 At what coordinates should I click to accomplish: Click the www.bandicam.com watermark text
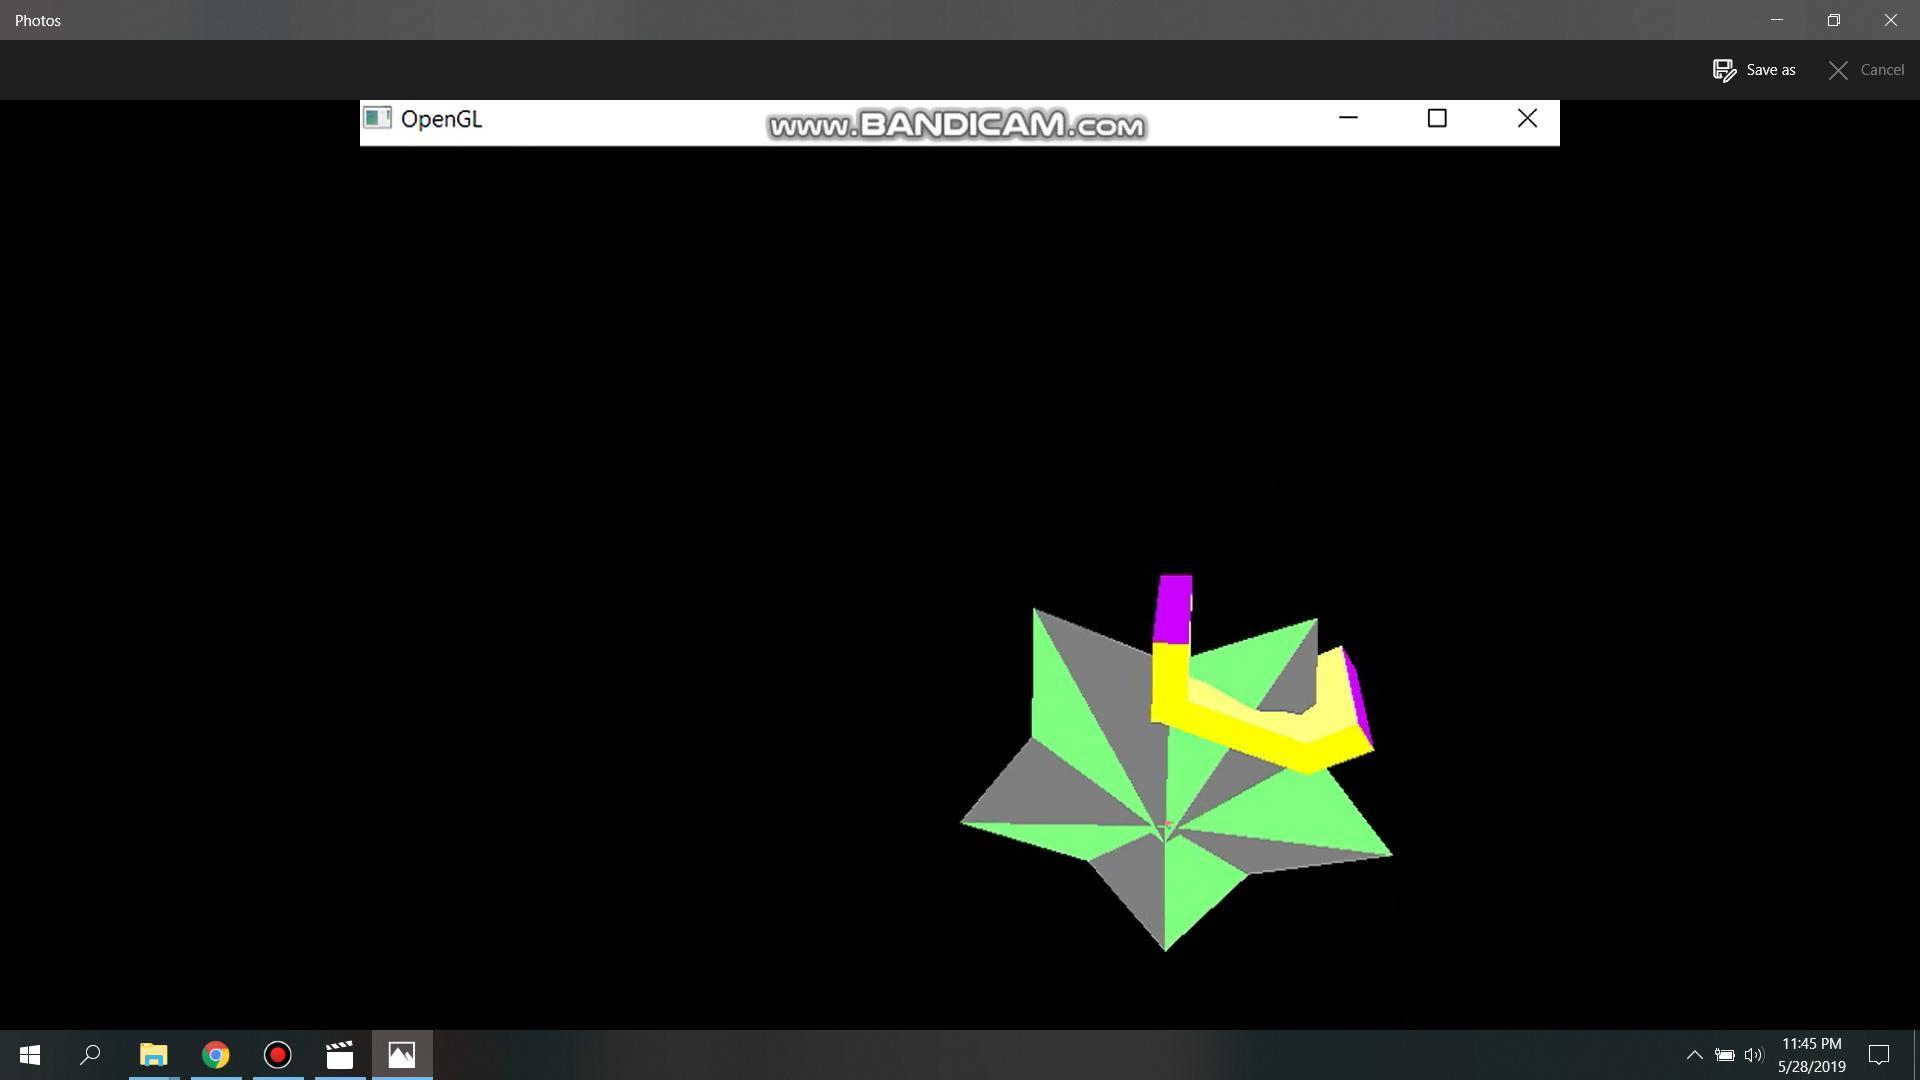(x=958, y=125)
